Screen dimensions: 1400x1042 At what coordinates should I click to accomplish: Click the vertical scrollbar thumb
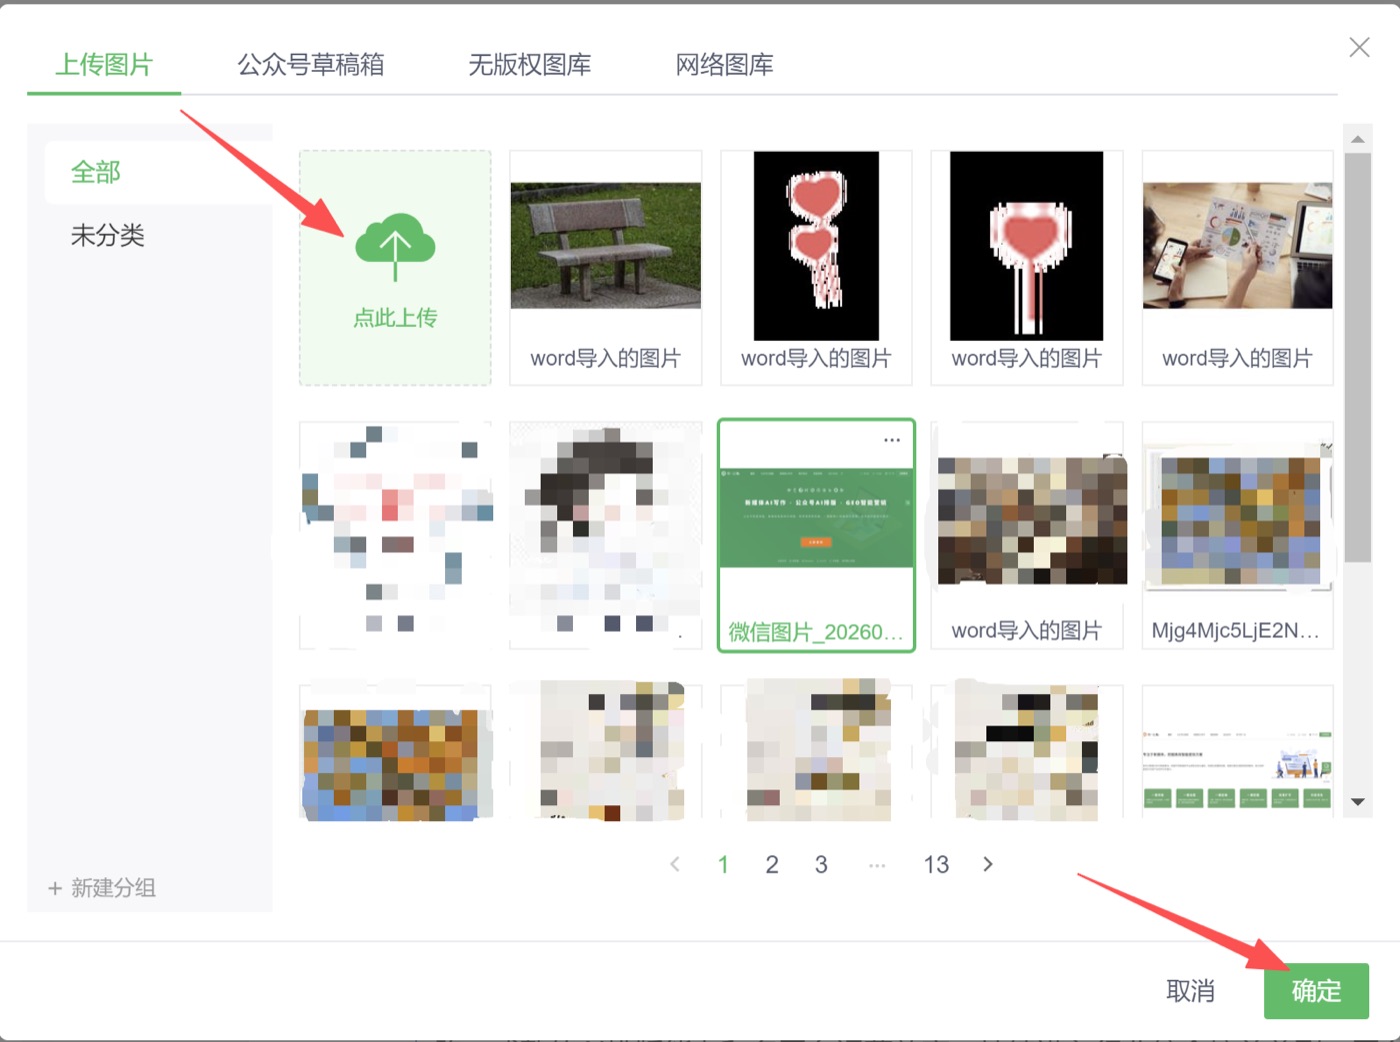pyautogui.click(x=1358, y=358)
